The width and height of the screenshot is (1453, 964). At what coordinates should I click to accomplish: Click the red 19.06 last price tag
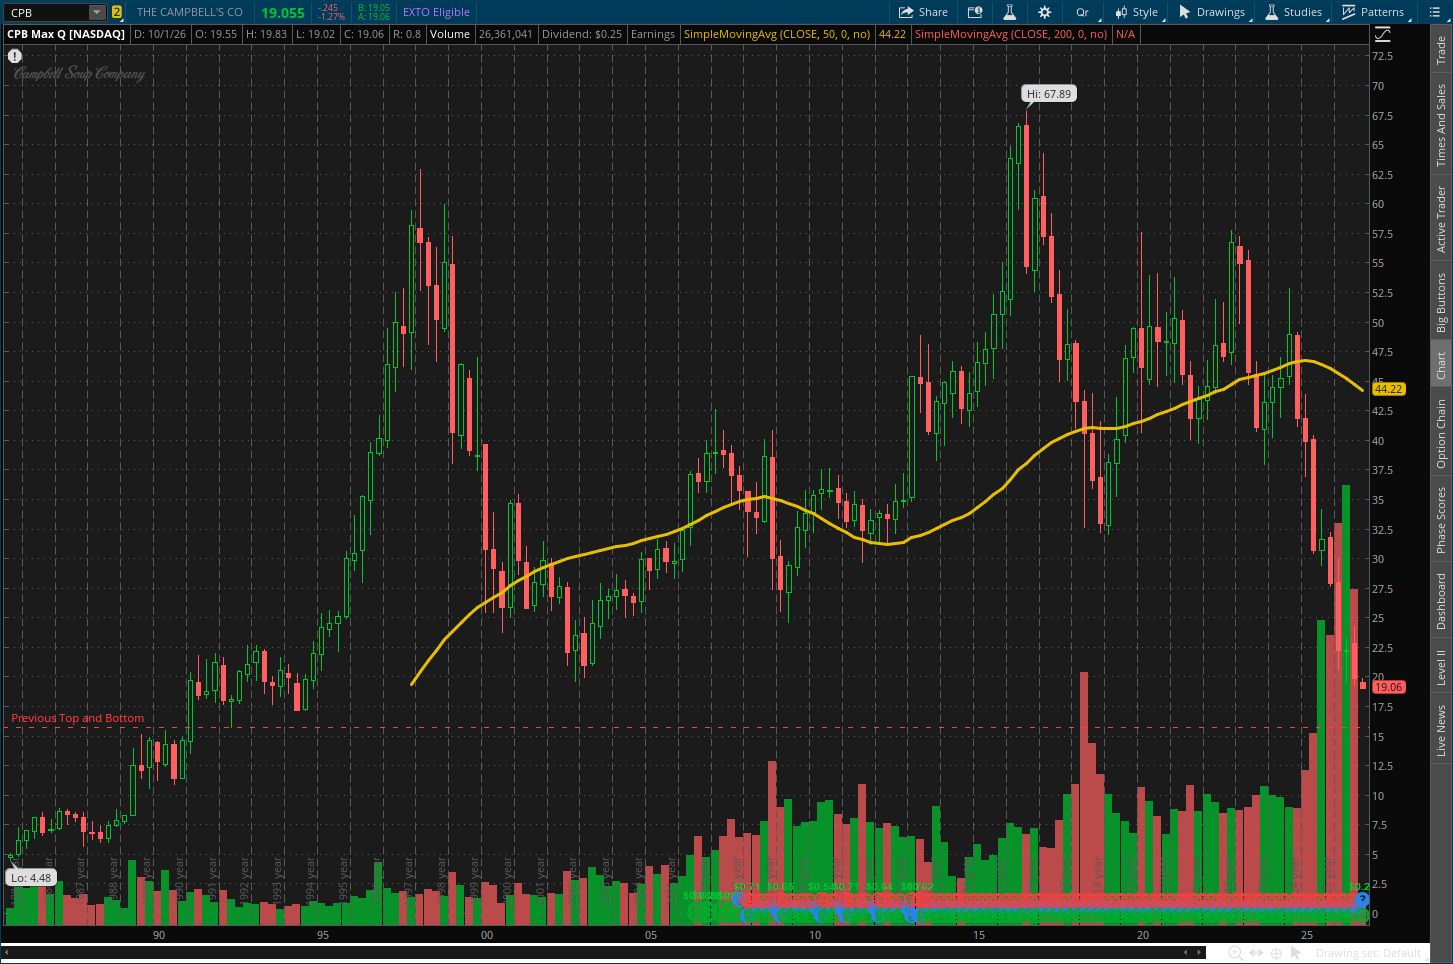click(x=1389, y=687)
